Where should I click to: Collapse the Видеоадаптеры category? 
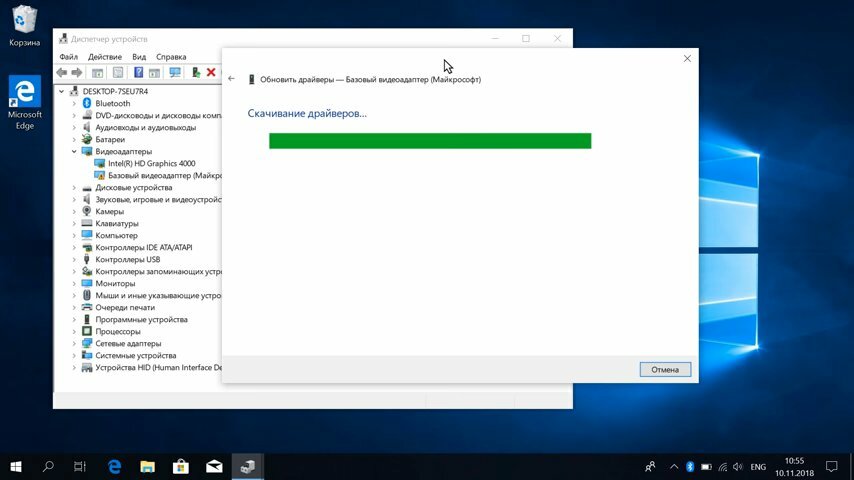(74, 151)
